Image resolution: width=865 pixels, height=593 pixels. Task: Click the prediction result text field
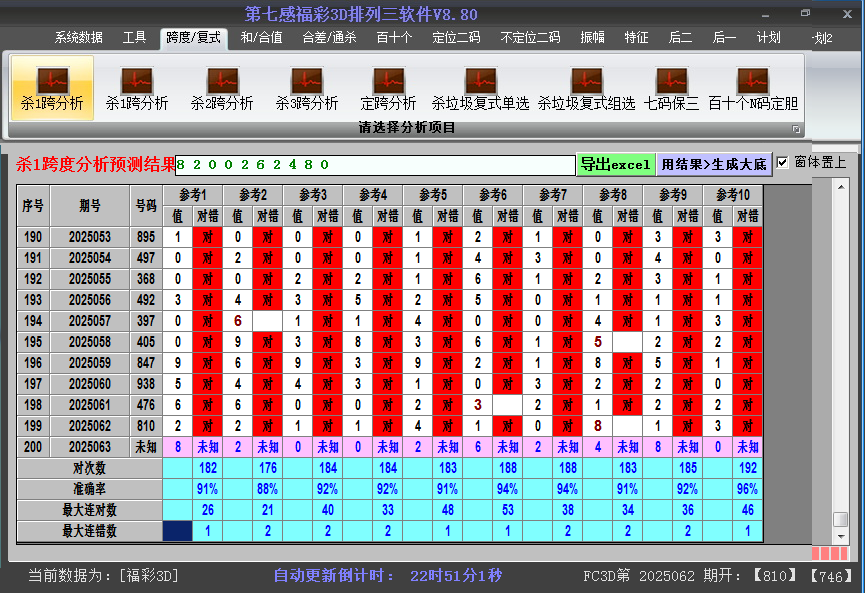pyautogui.click(x=375, y=165)
